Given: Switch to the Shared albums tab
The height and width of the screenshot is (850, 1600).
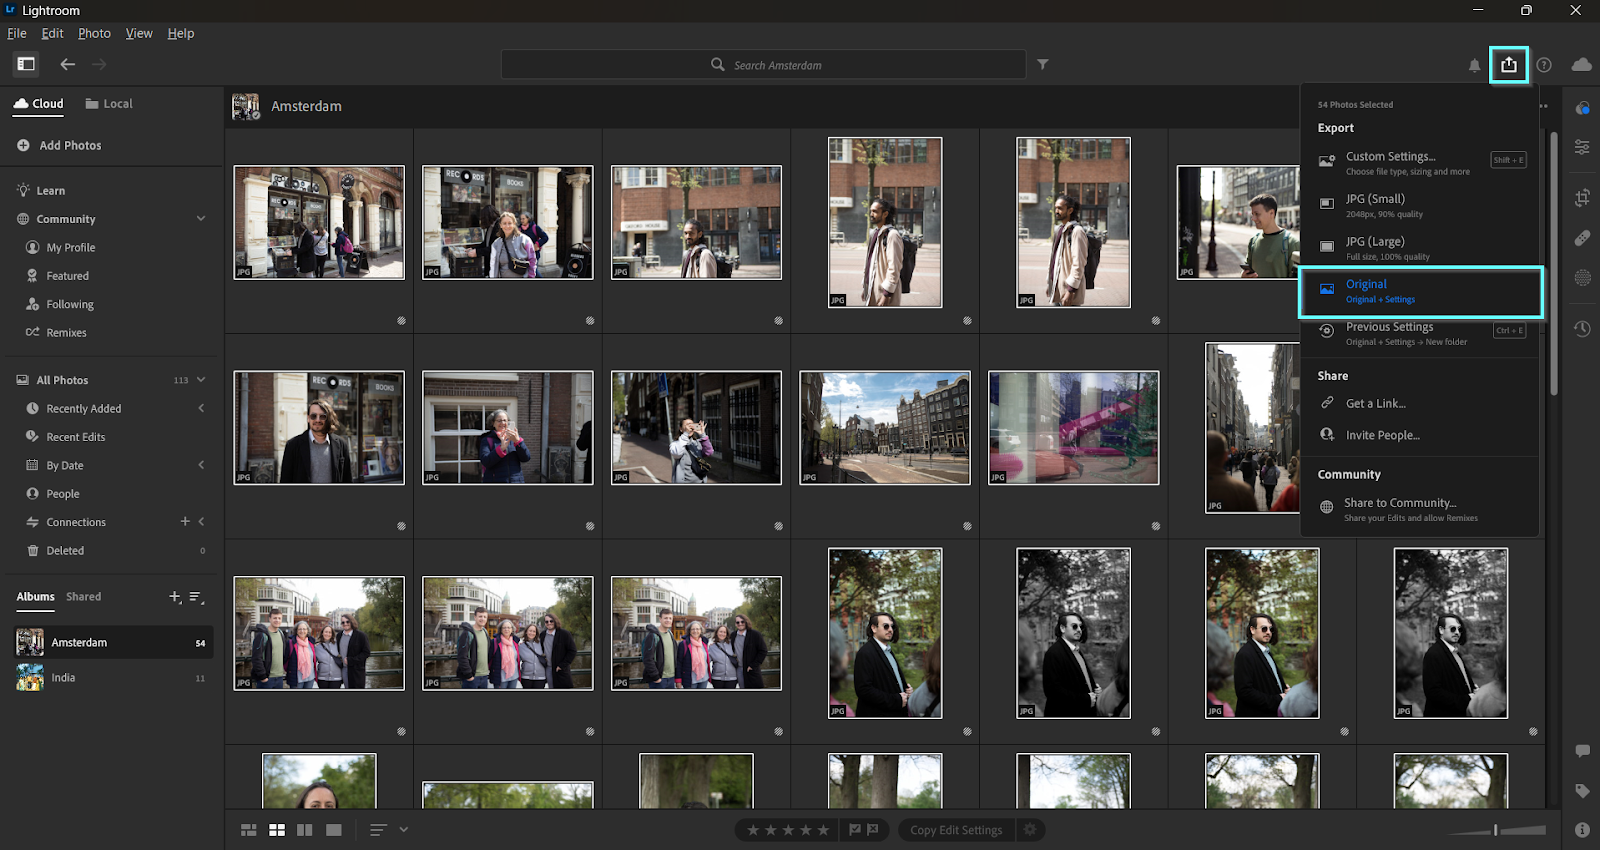Looking at the screenshot, I should coord(84,597).
